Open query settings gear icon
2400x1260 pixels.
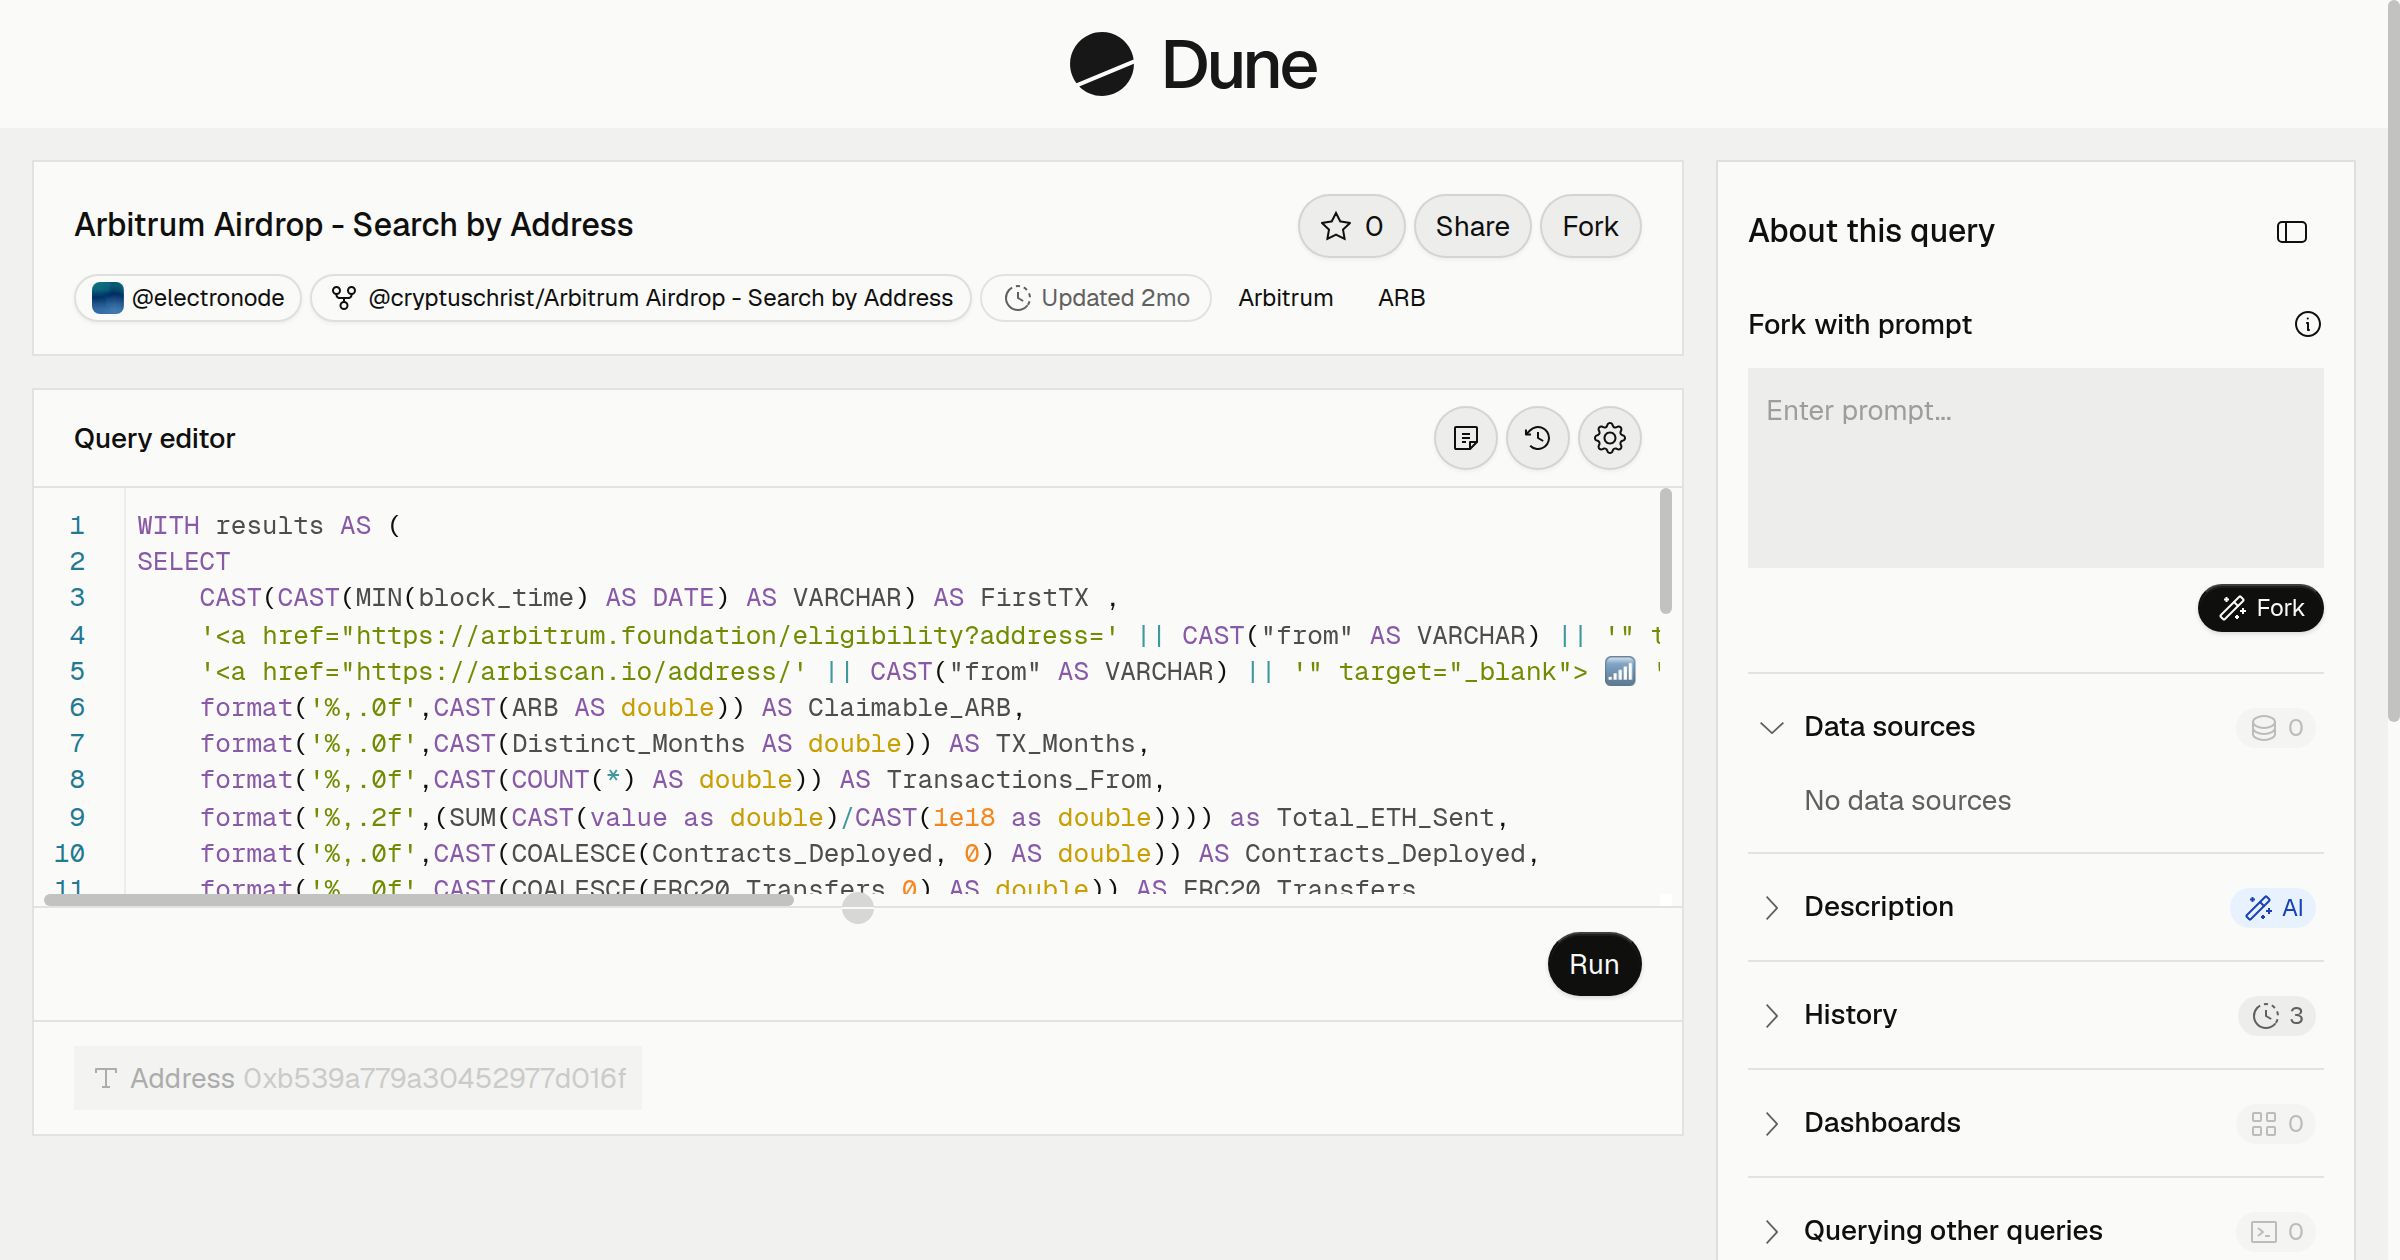[1610, 438]
